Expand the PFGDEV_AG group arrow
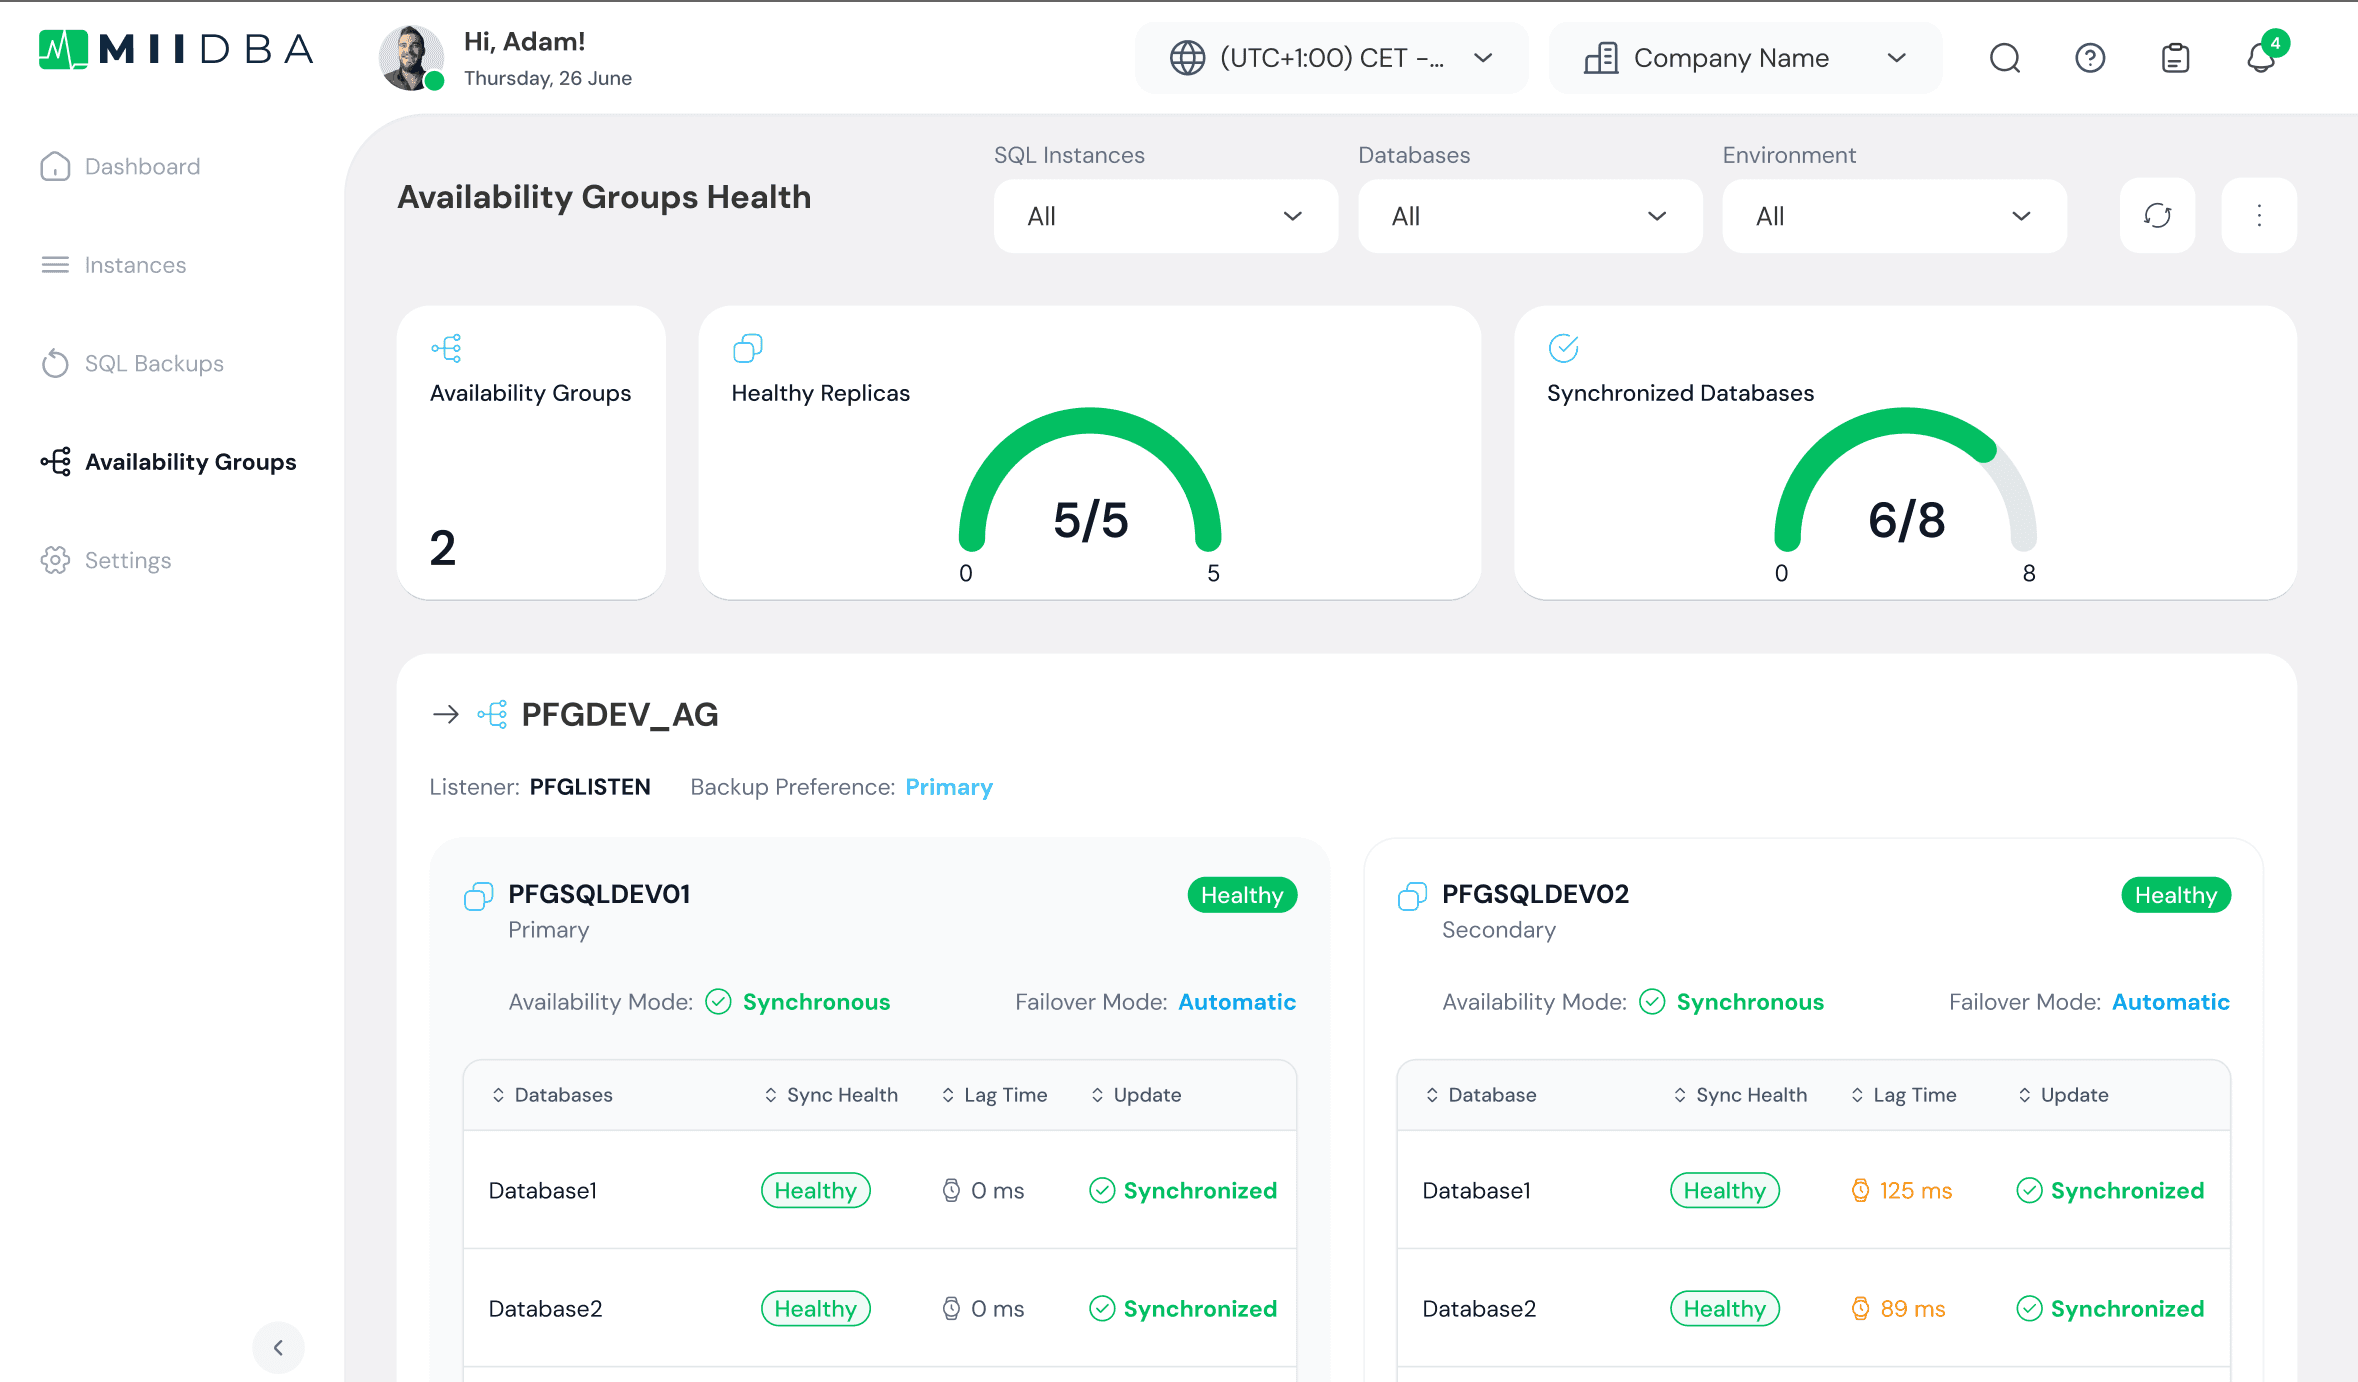Viewport: 2358px width, 1382px height. pyautogui.click(x=446, y=714)
